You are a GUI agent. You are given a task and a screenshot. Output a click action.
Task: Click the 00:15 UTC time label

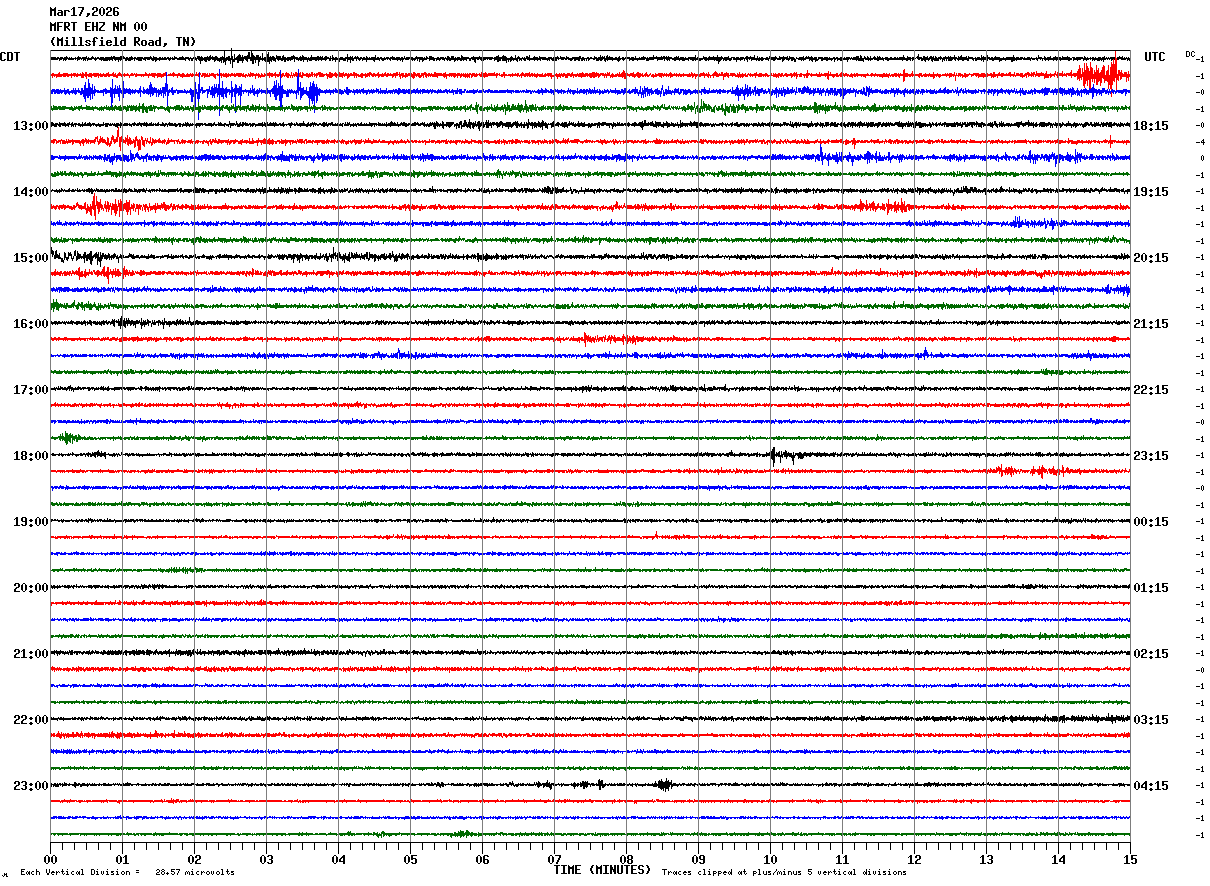pyautogui.click(x=1151, y=522)
